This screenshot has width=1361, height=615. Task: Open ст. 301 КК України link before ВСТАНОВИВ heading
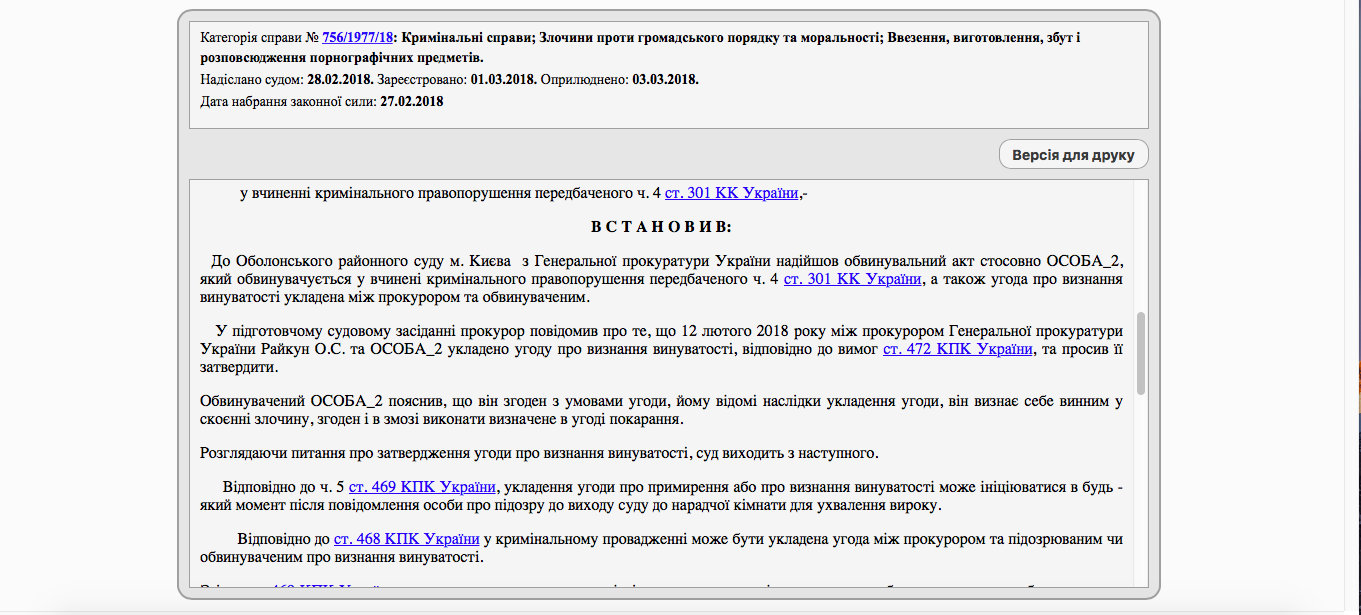click(732, 193)
